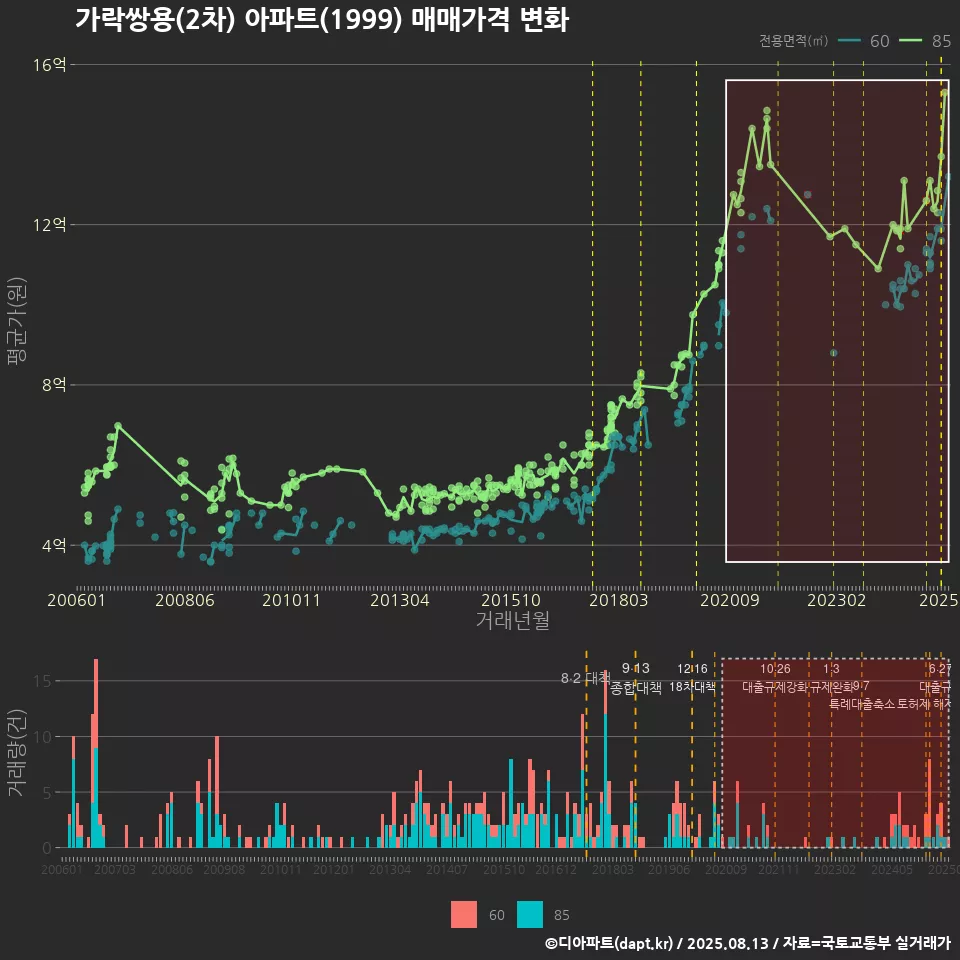
Task: Click the 202405 tick label on volume chart
Action: pyautogui.click(x=892, y=869)
